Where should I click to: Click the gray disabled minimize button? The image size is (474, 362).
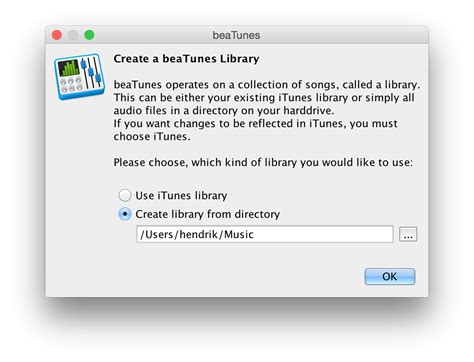click(x=73, y=35)
